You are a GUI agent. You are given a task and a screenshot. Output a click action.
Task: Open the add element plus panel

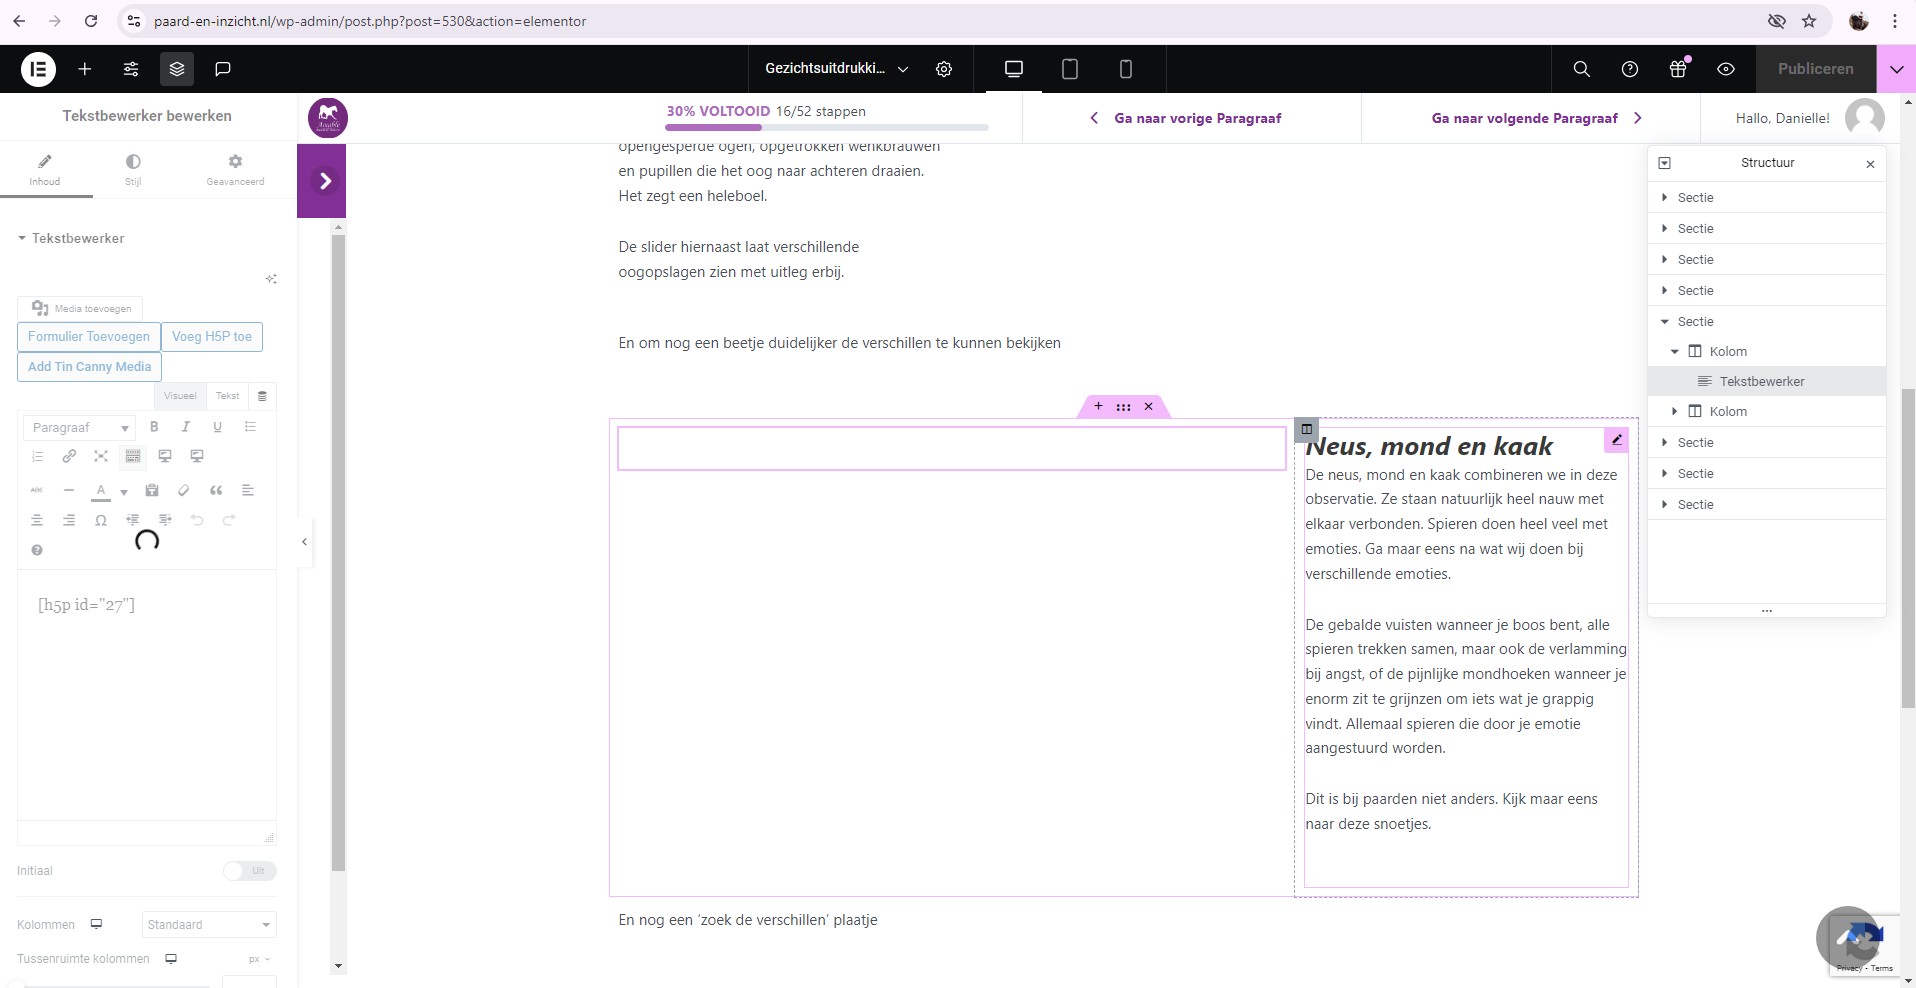pos(85,69)
